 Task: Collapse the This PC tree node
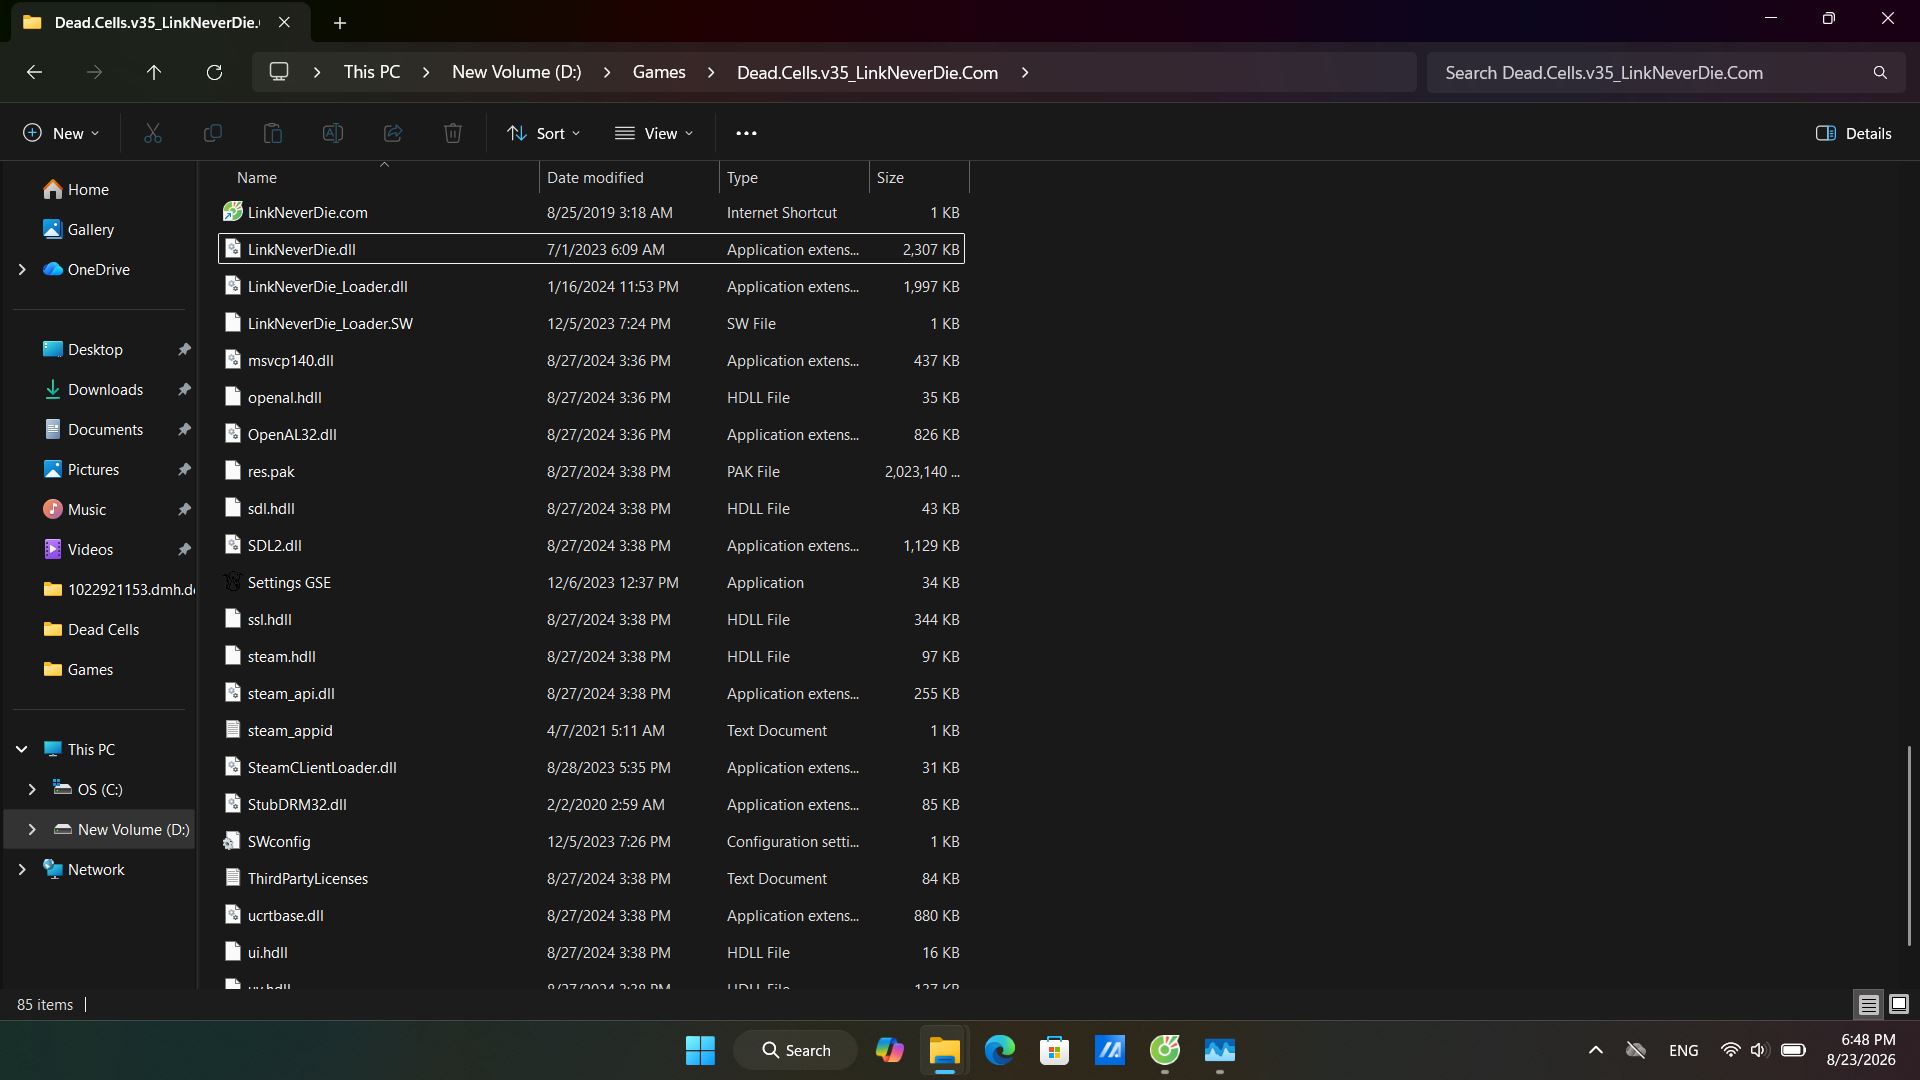click(x=22, y=749)
